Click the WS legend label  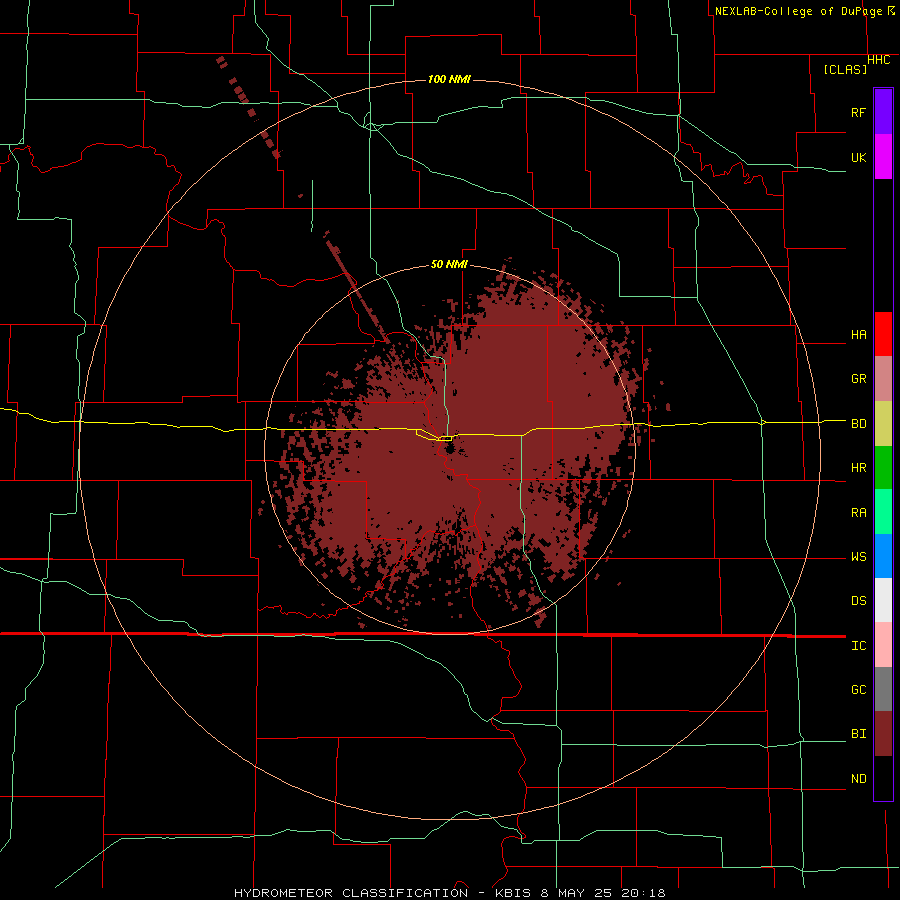click(858, 557)
